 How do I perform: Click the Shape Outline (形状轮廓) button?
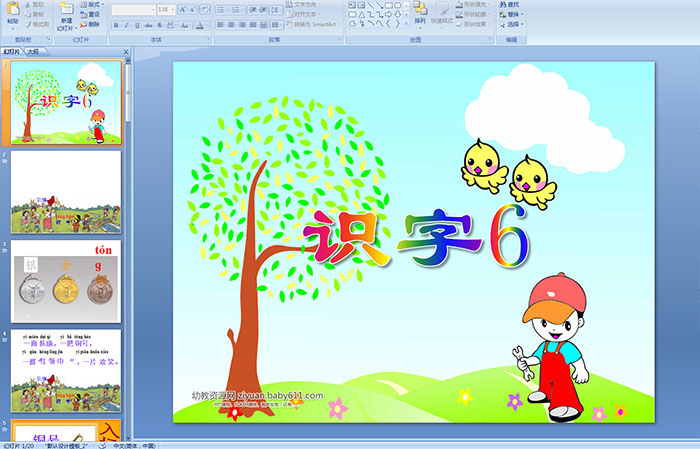pos(474,14)
